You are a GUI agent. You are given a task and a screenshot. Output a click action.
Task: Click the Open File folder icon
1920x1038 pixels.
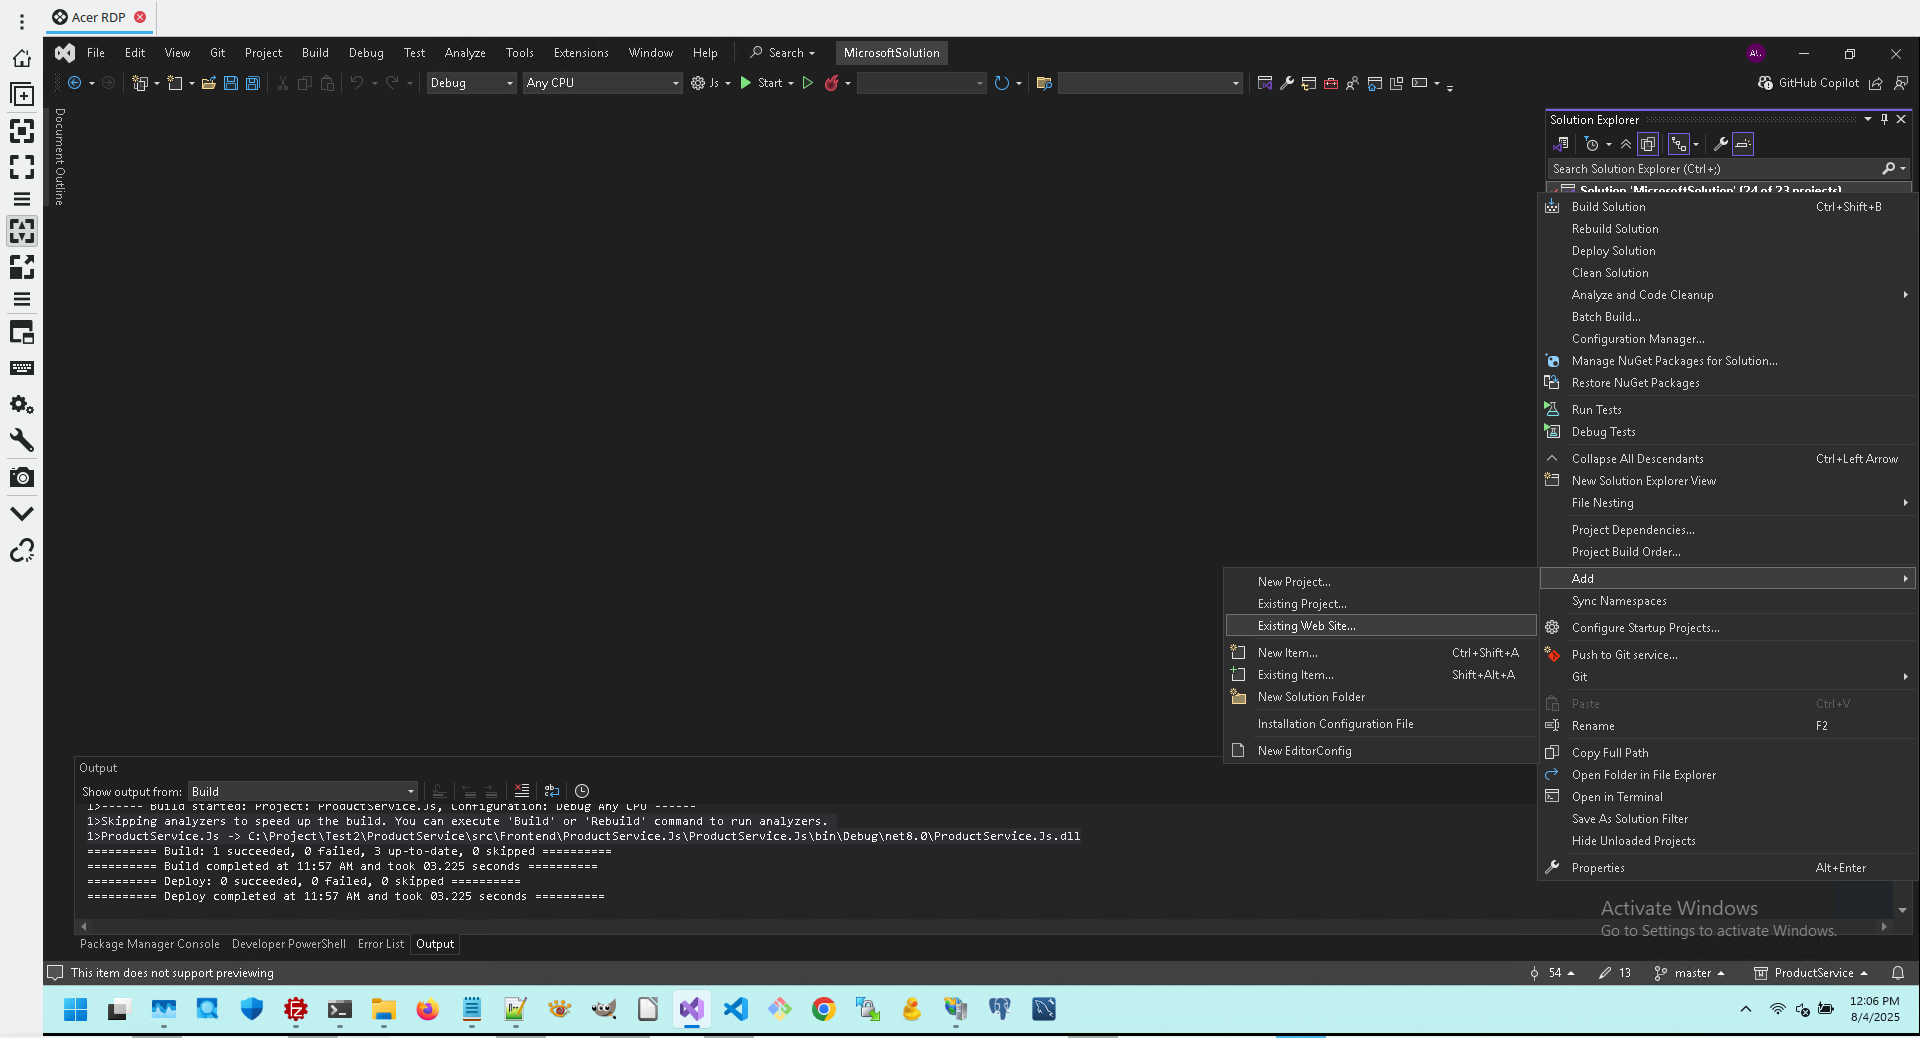pyautogui.click(x=209, y=83)
